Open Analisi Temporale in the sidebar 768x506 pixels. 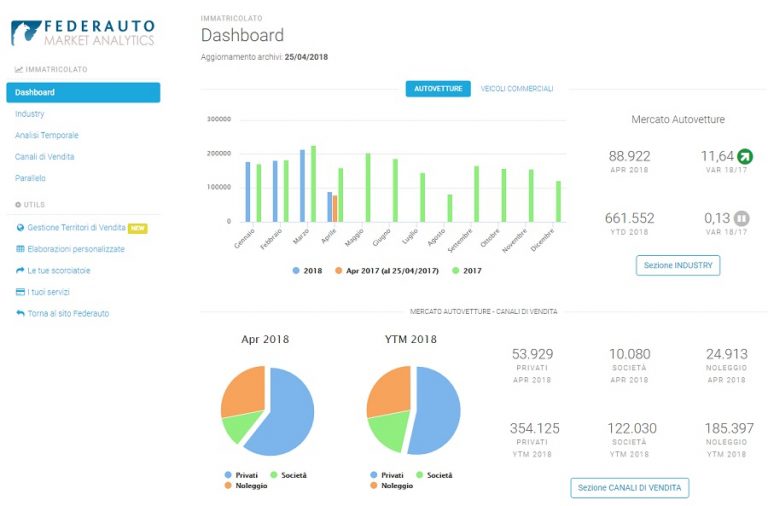(x=47, y=135)
